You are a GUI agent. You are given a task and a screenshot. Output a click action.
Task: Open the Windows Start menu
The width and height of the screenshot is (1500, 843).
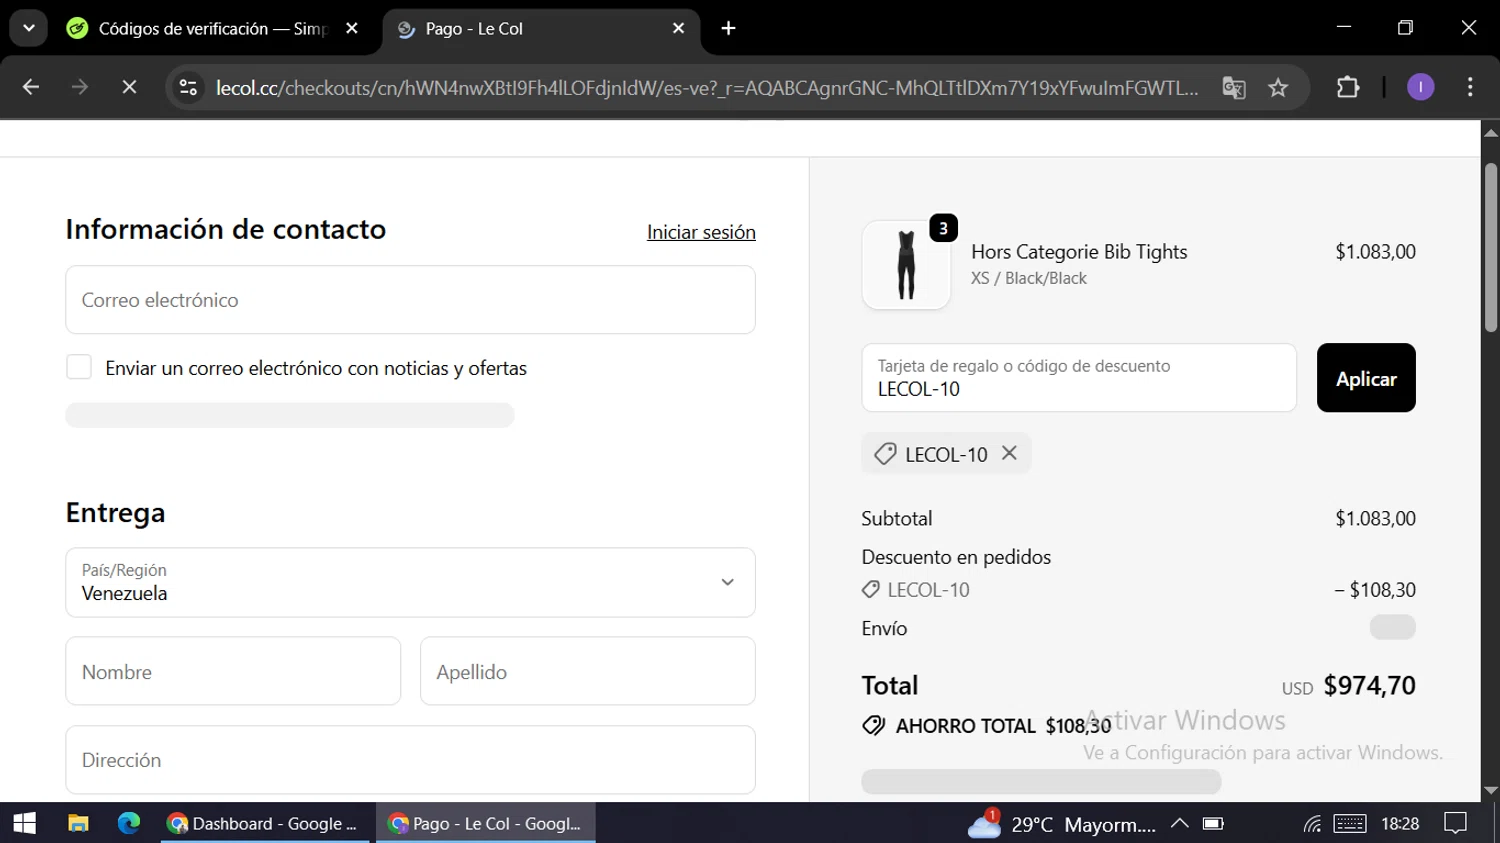[24, 823]
